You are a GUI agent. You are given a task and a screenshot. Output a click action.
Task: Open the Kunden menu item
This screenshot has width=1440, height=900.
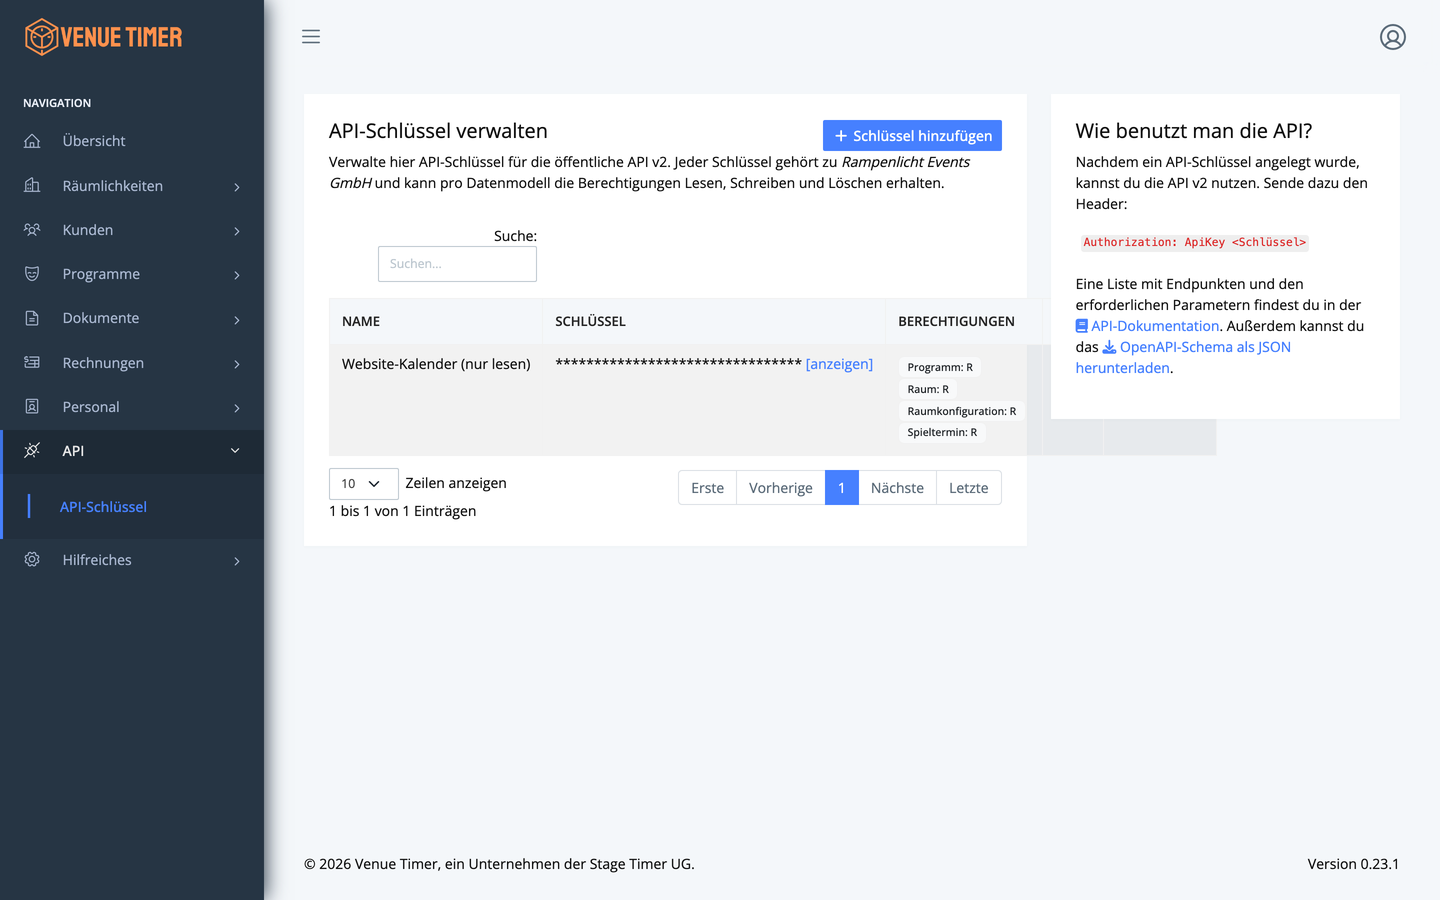[x=132, y=230]
